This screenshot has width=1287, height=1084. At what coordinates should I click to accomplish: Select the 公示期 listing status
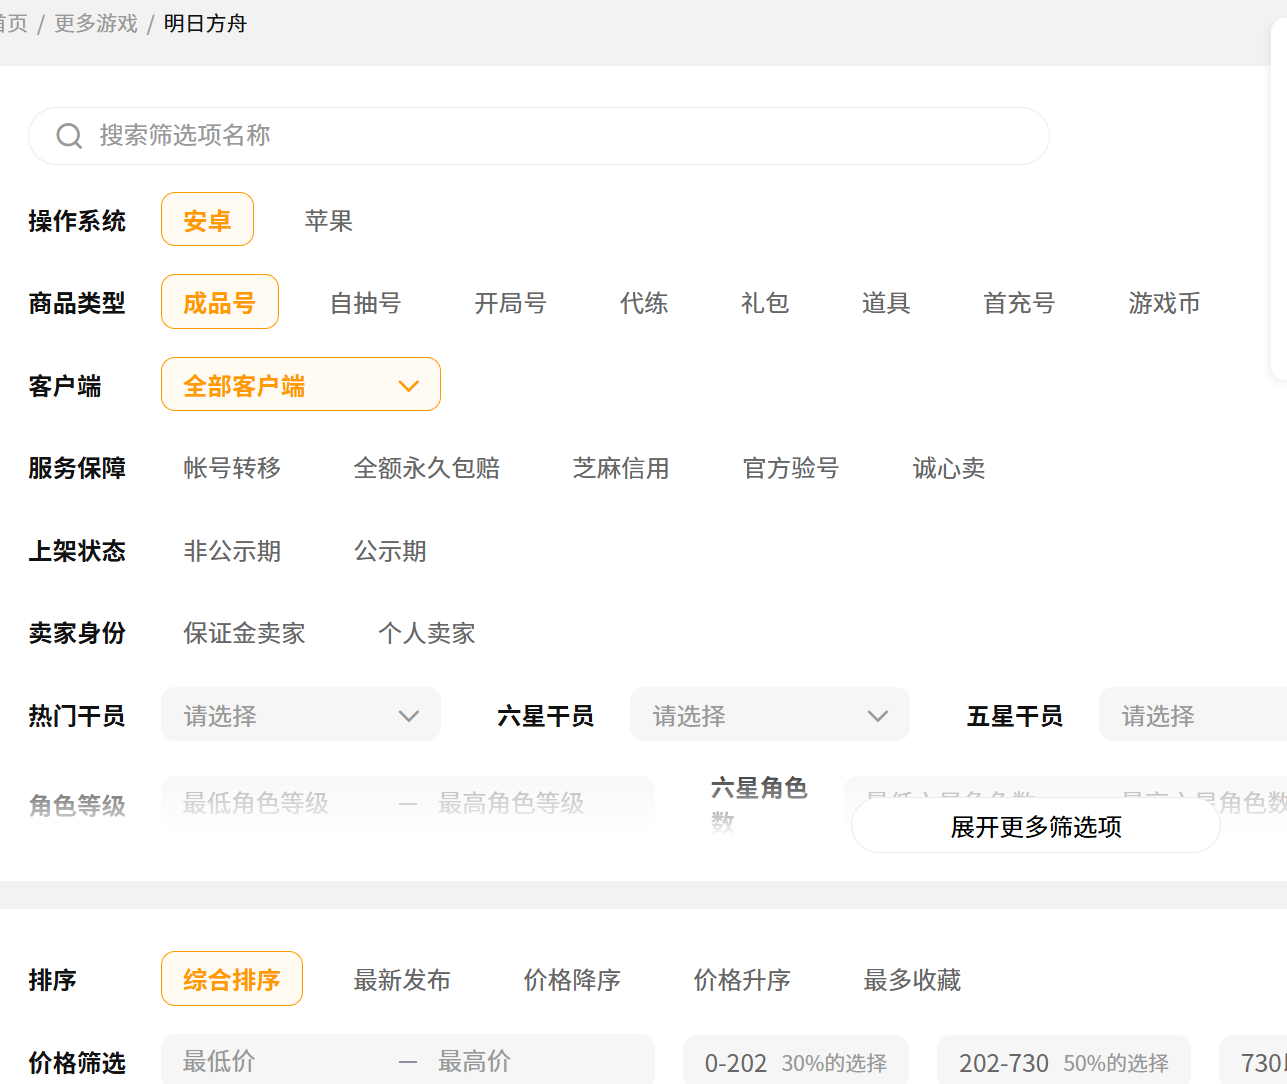click(390, 551)
